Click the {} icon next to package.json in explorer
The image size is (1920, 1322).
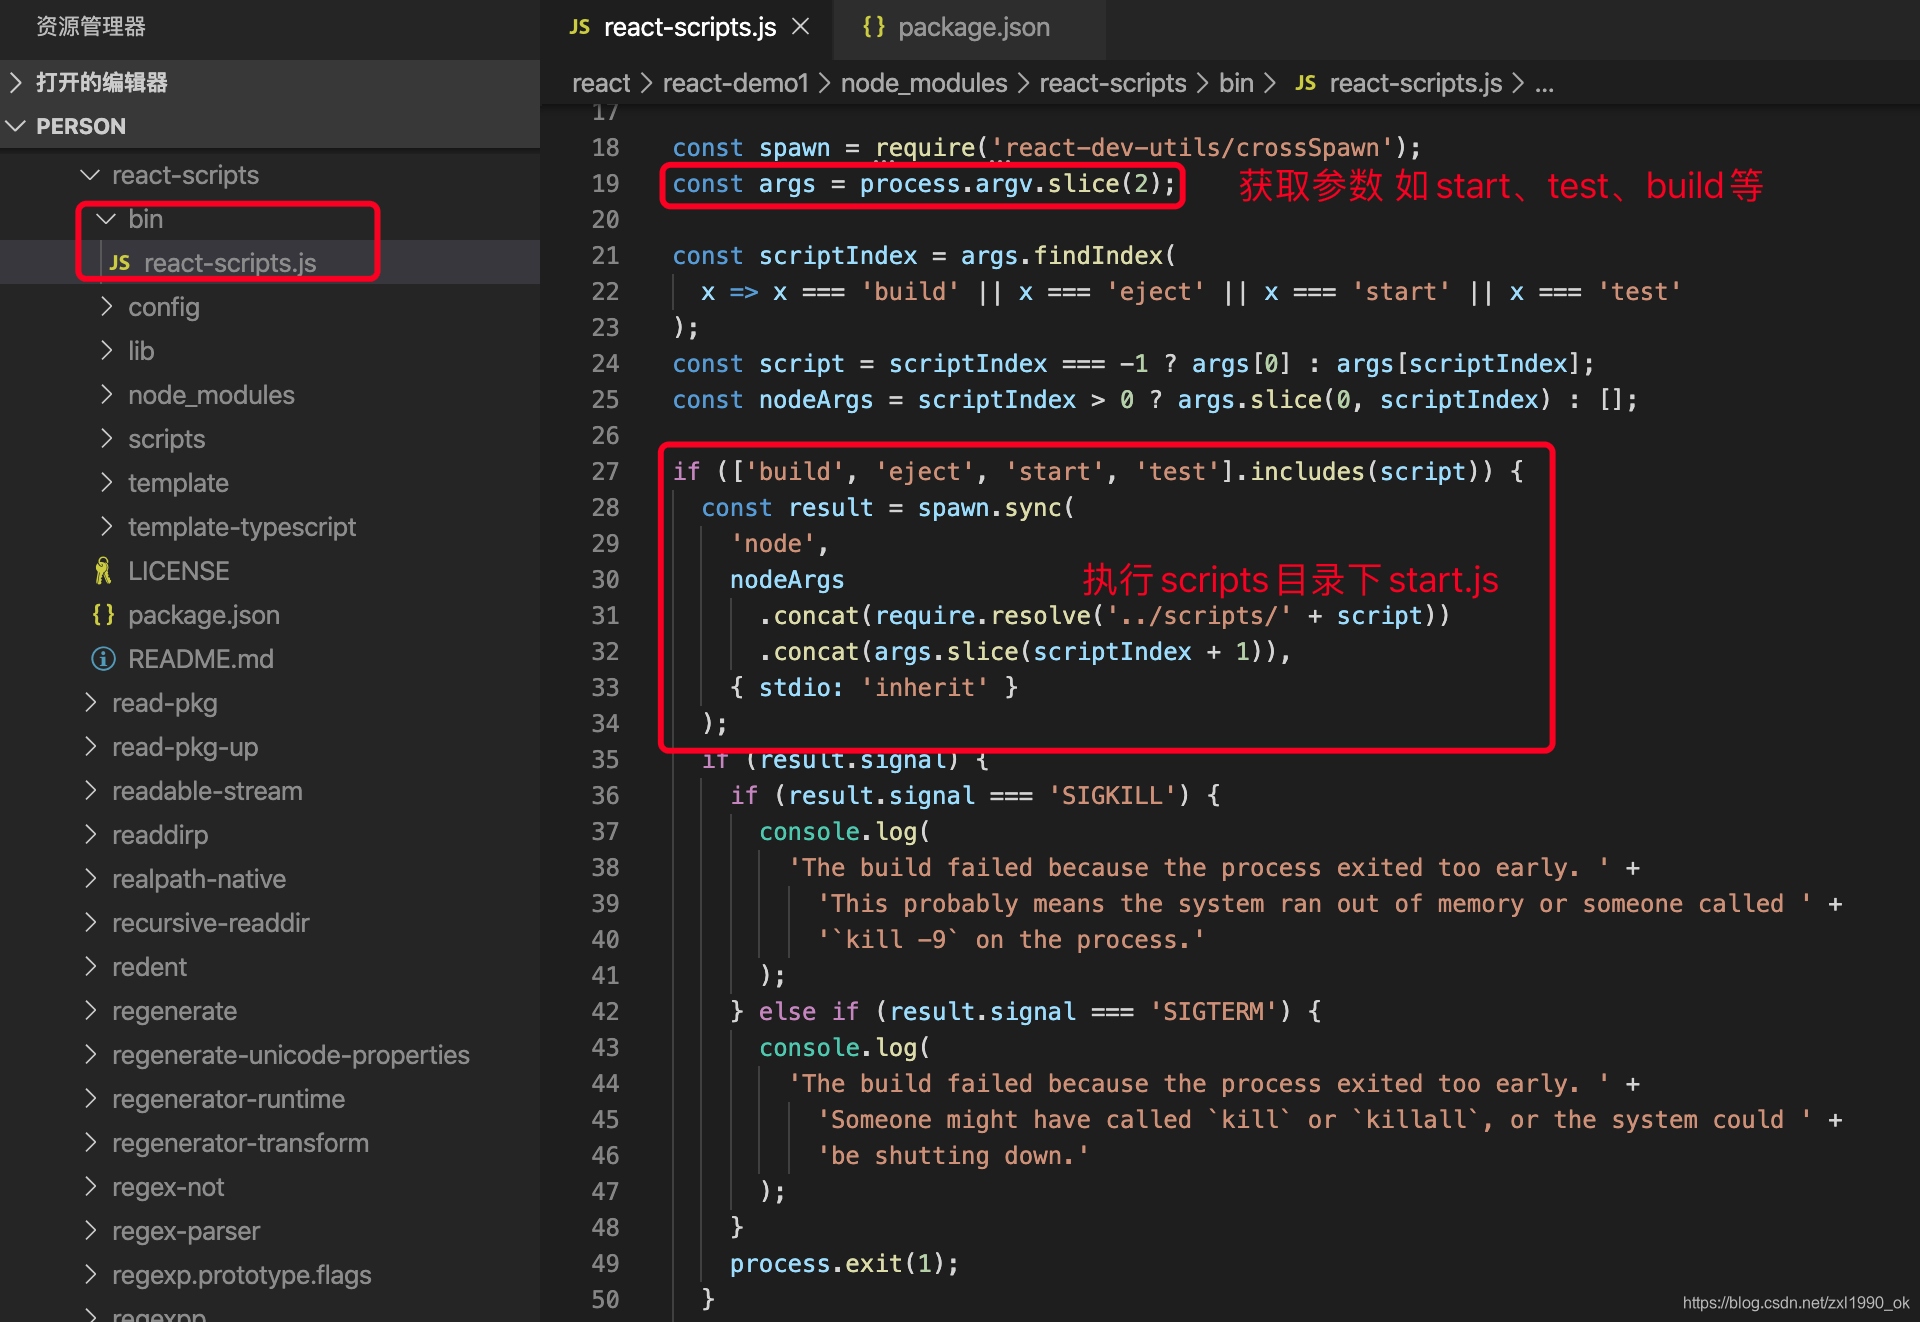click(x=102, y=615)
